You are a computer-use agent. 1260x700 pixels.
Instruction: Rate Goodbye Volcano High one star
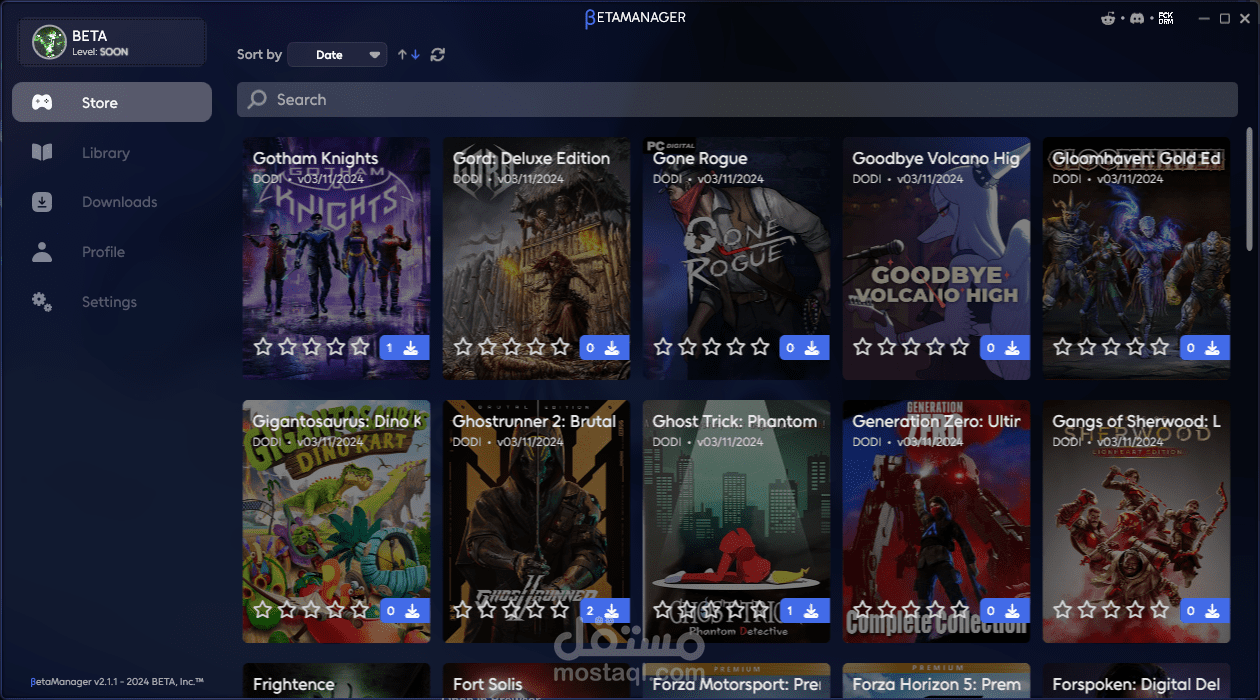pyautogui.click(x=863, y=347)
